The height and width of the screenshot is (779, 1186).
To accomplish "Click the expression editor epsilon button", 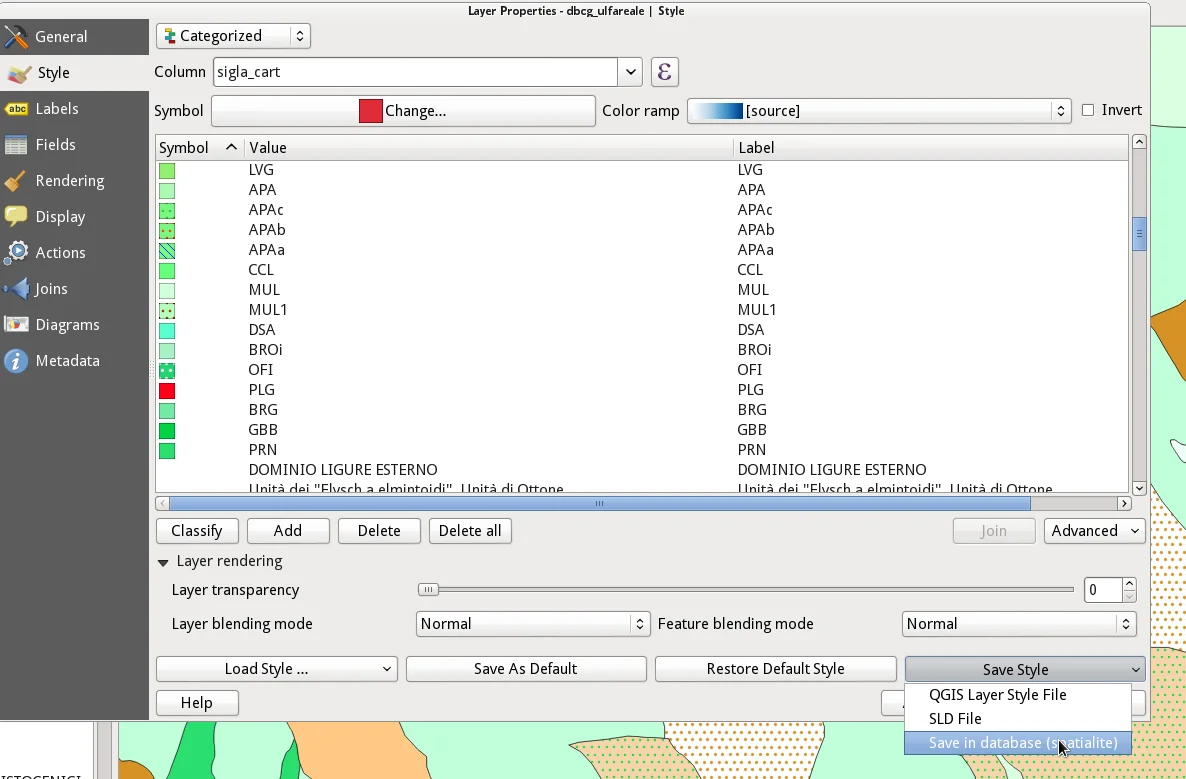I will coord(664,72).
